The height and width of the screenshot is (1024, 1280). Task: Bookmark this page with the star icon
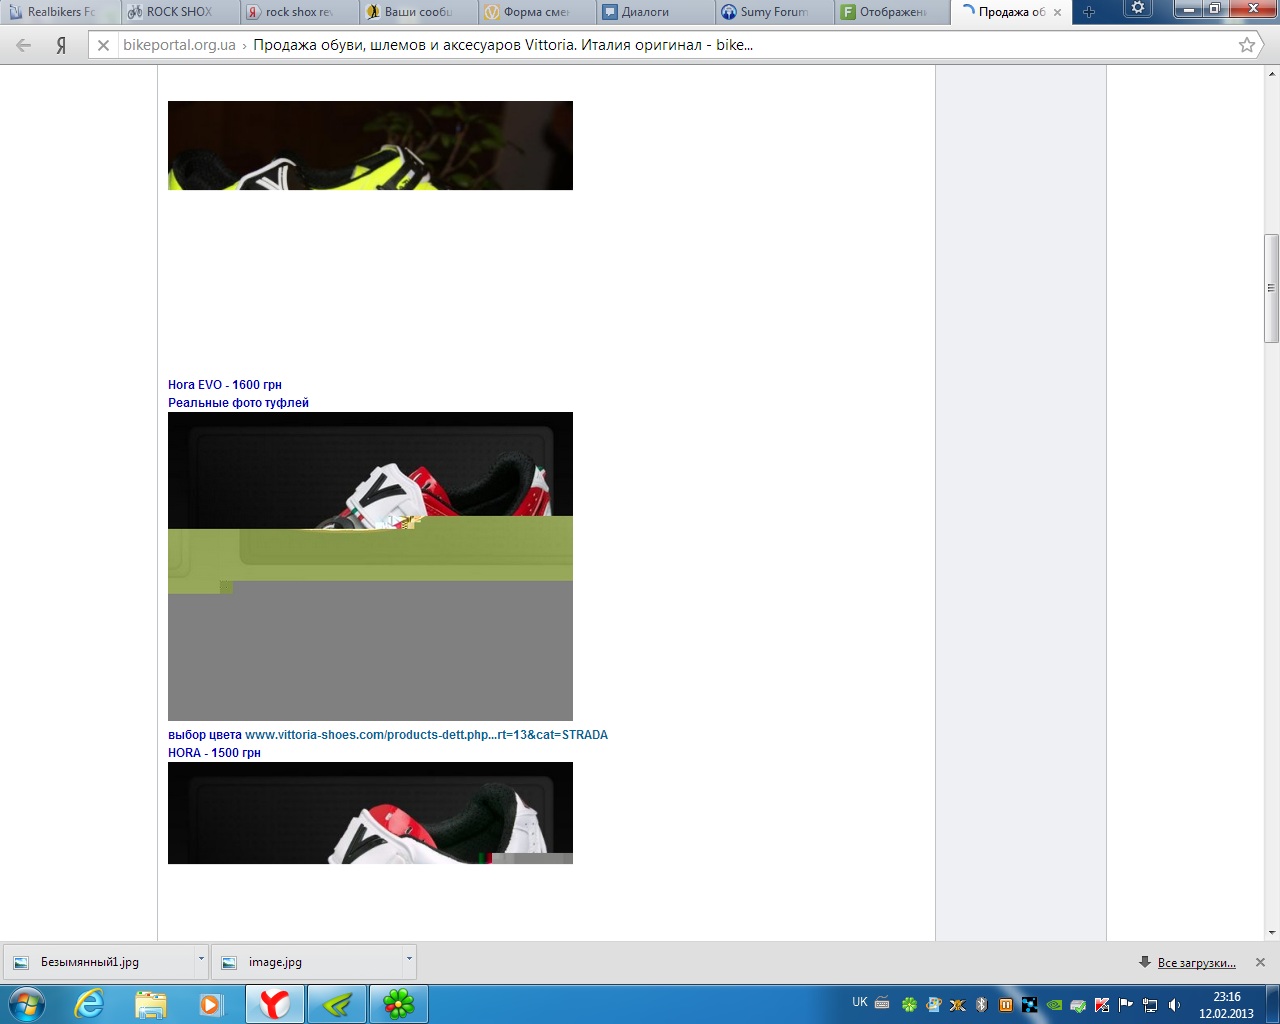tap(1246, 45)
